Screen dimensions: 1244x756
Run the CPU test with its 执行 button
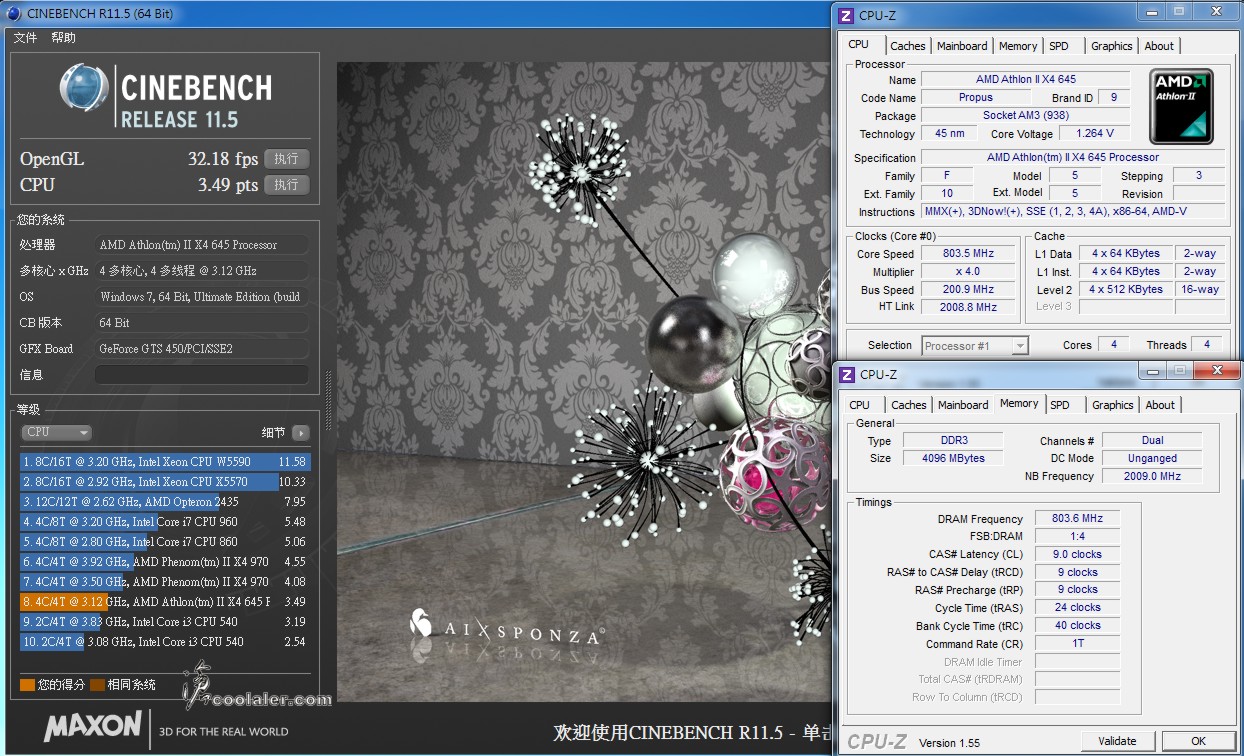pos(287,185)
